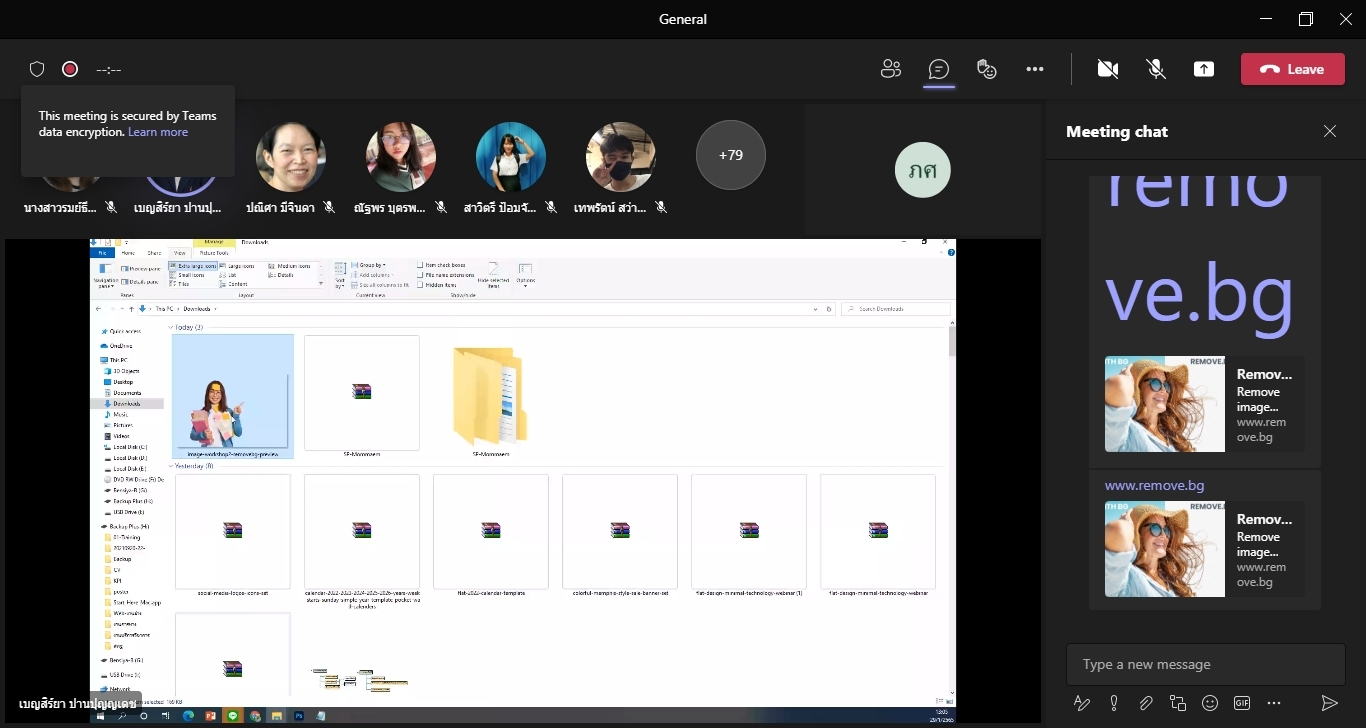Send the chat message
The image size is (1366, 728).
pyautogui.click(x=1329, y=703)
